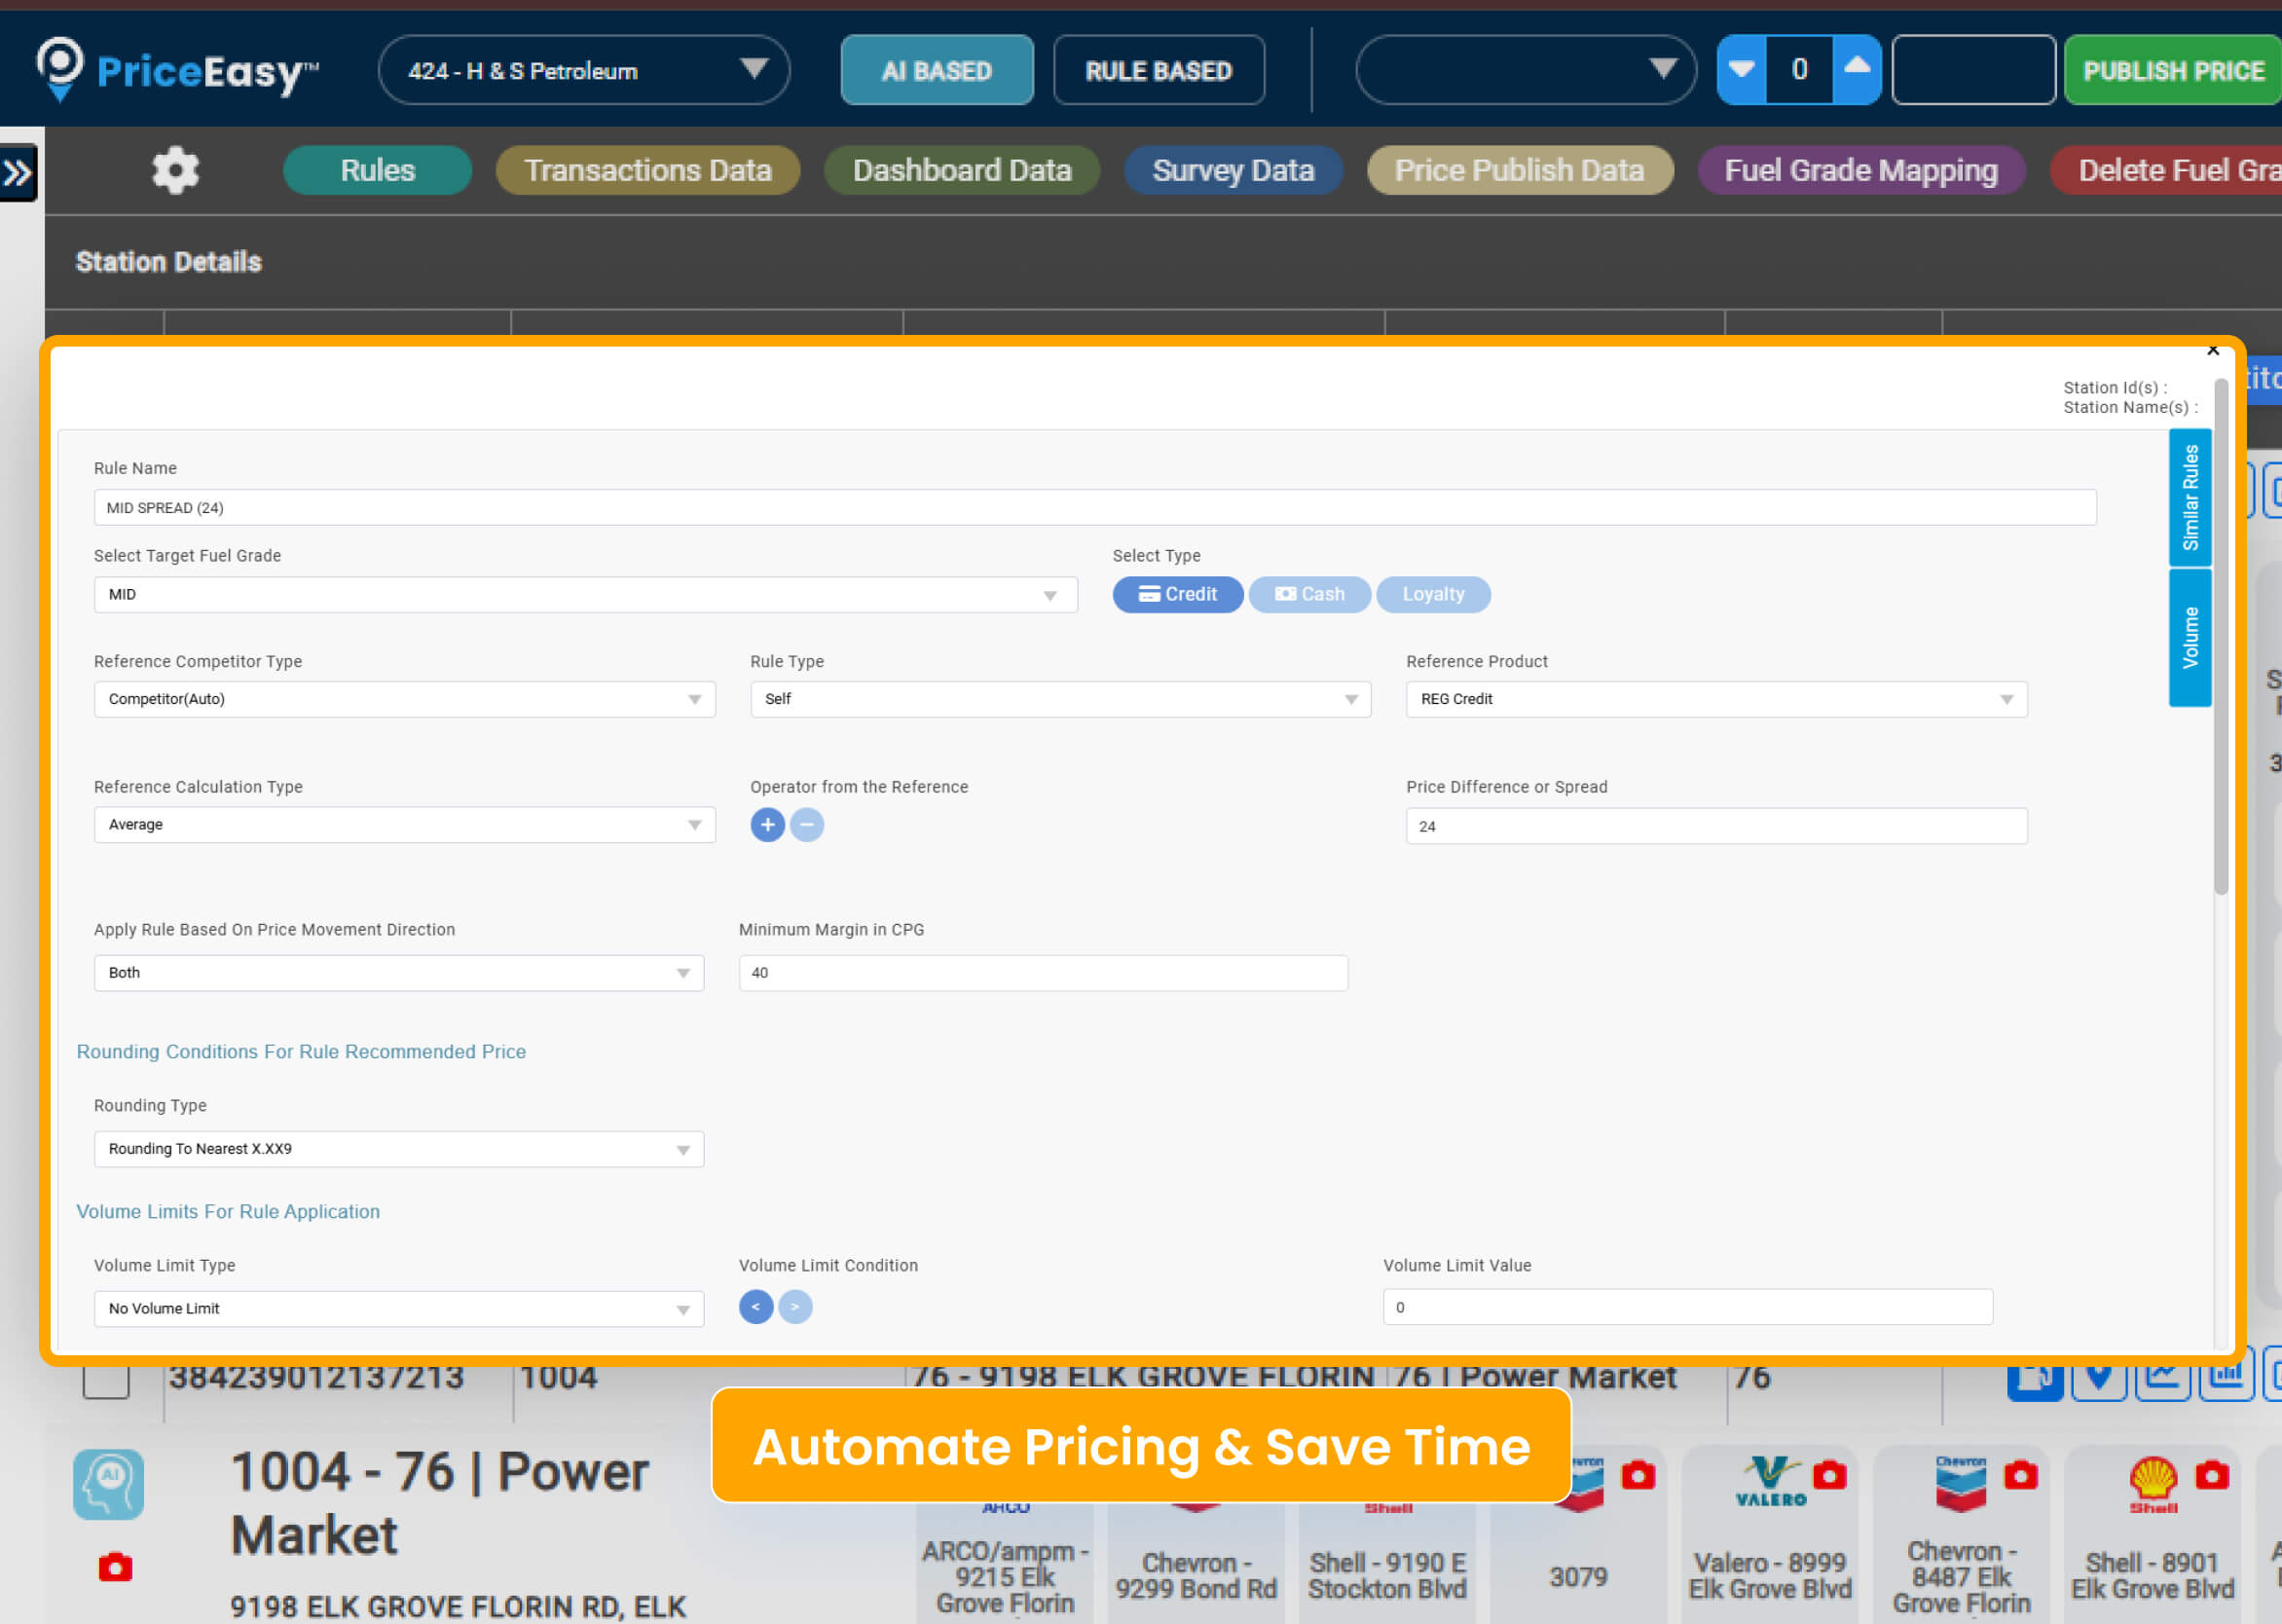Click the blue price decrease arrow

coord(1741,69)
